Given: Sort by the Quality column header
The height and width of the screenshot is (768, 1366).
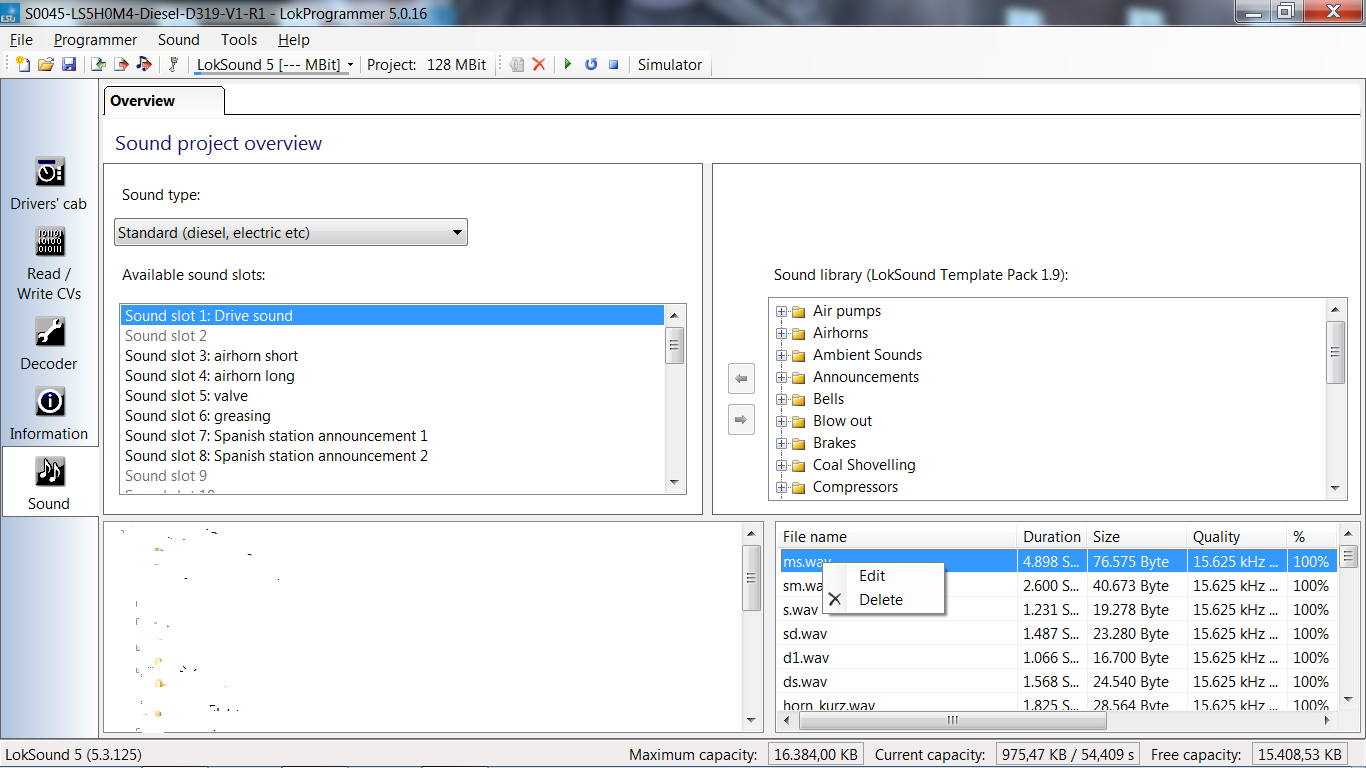Looking at the screenshot, I should click(x=1236, y=537).
